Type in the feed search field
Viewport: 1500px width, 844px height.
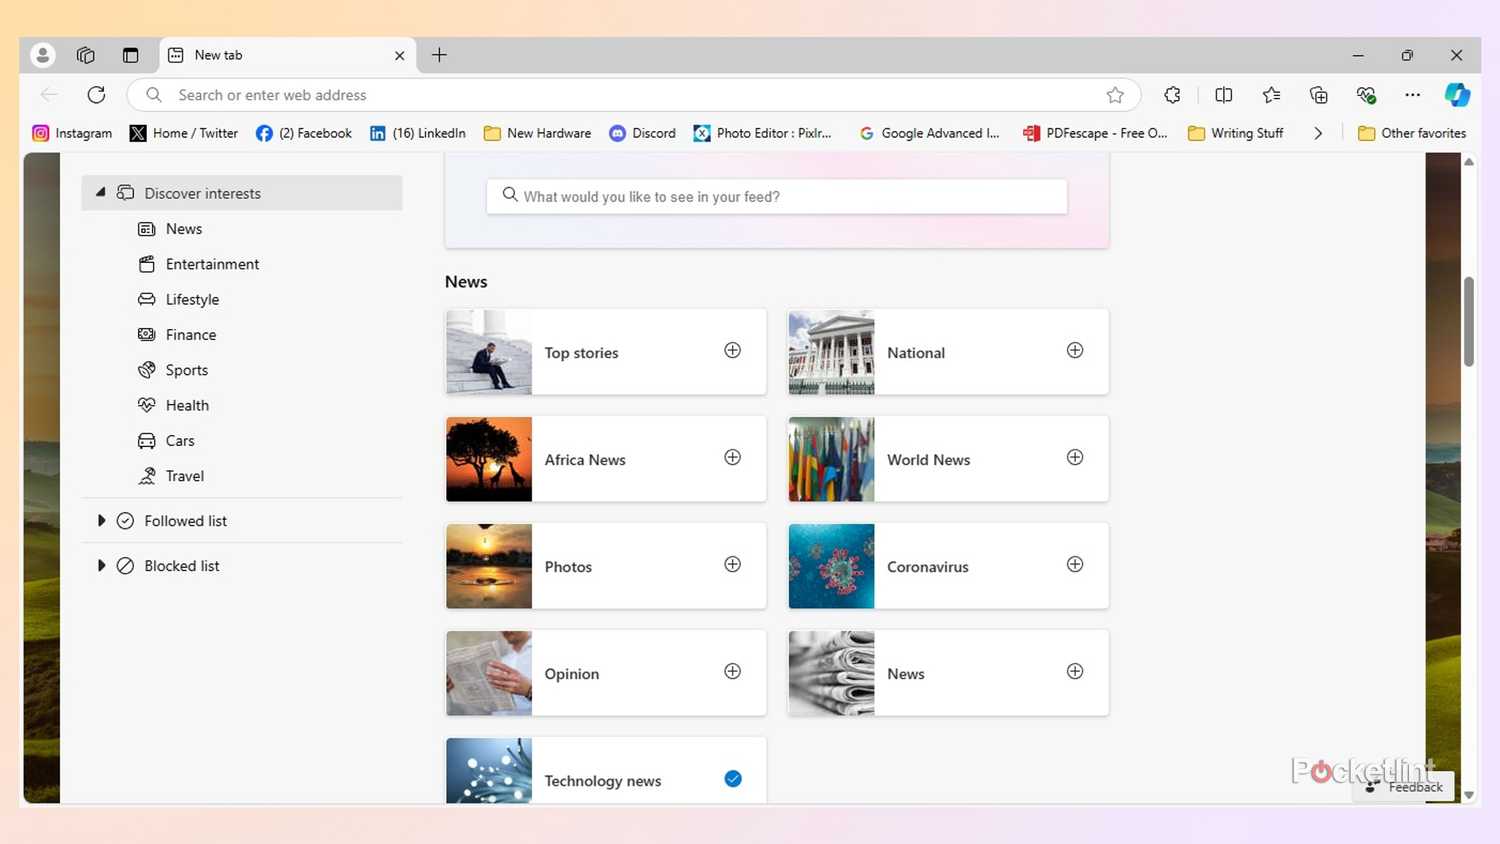click(776, 196)
